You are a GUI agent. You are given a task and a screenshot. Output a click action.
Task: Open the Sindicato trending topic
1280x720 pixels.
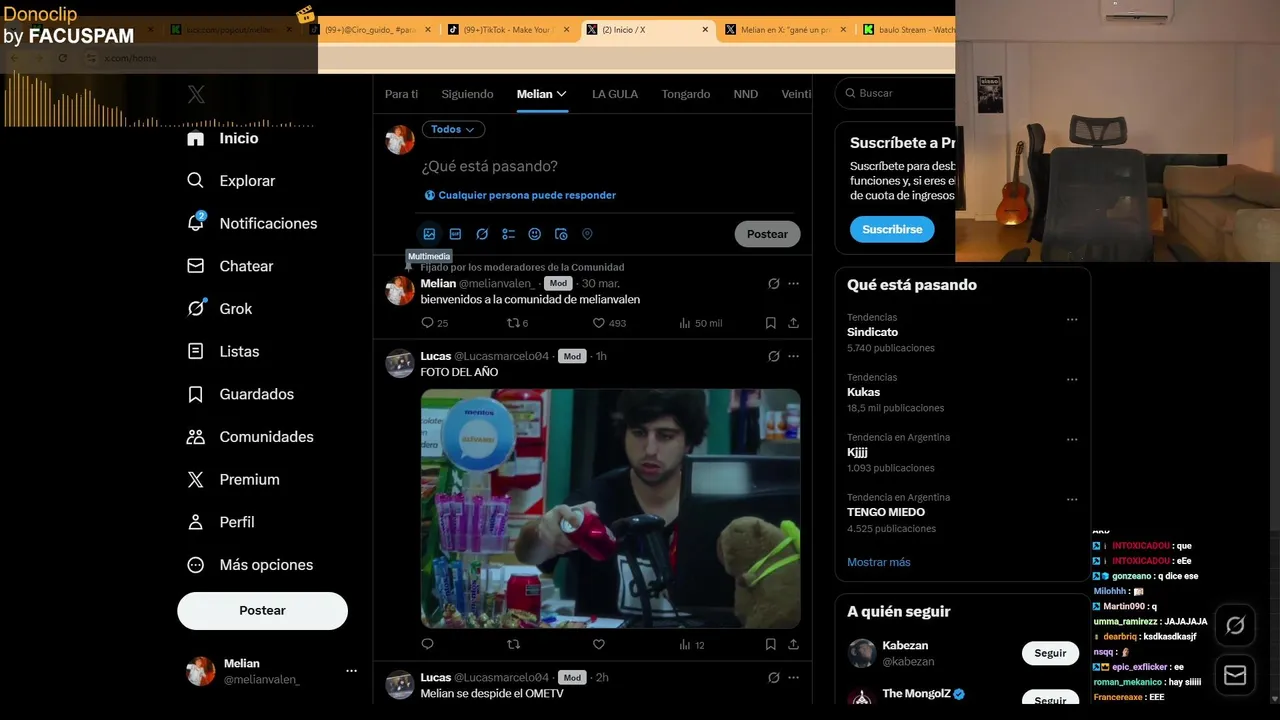click(872, 332)
